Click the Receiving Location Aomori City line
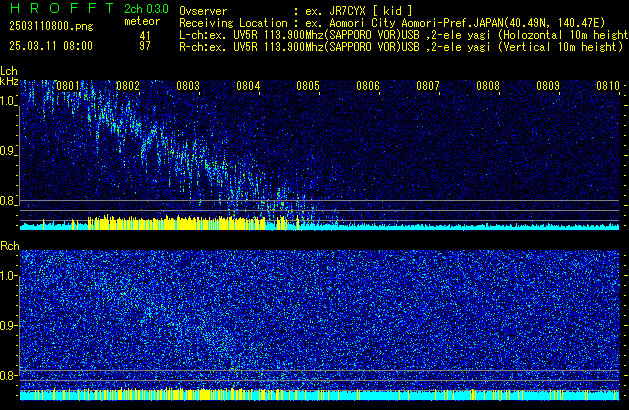The height and width of the screenshot is (410, 629). click(392, 23)
